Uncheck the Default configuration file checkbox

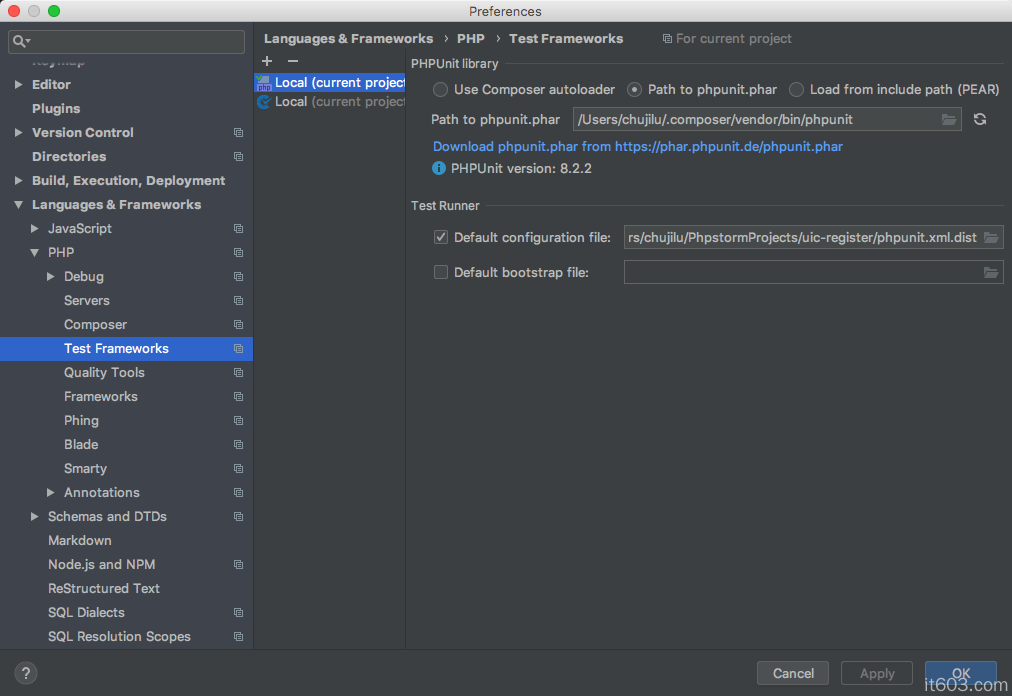(x=441, y=238)
